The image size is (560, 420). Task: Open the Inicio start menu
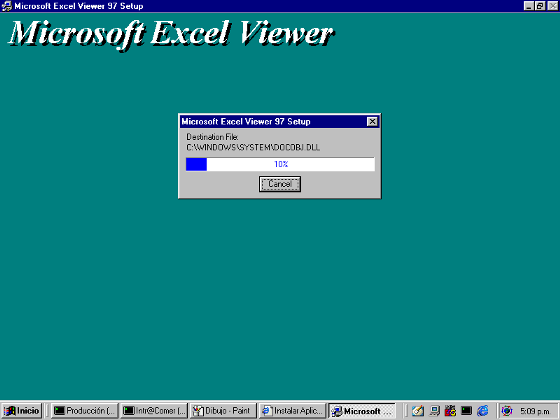pos(22,411)
